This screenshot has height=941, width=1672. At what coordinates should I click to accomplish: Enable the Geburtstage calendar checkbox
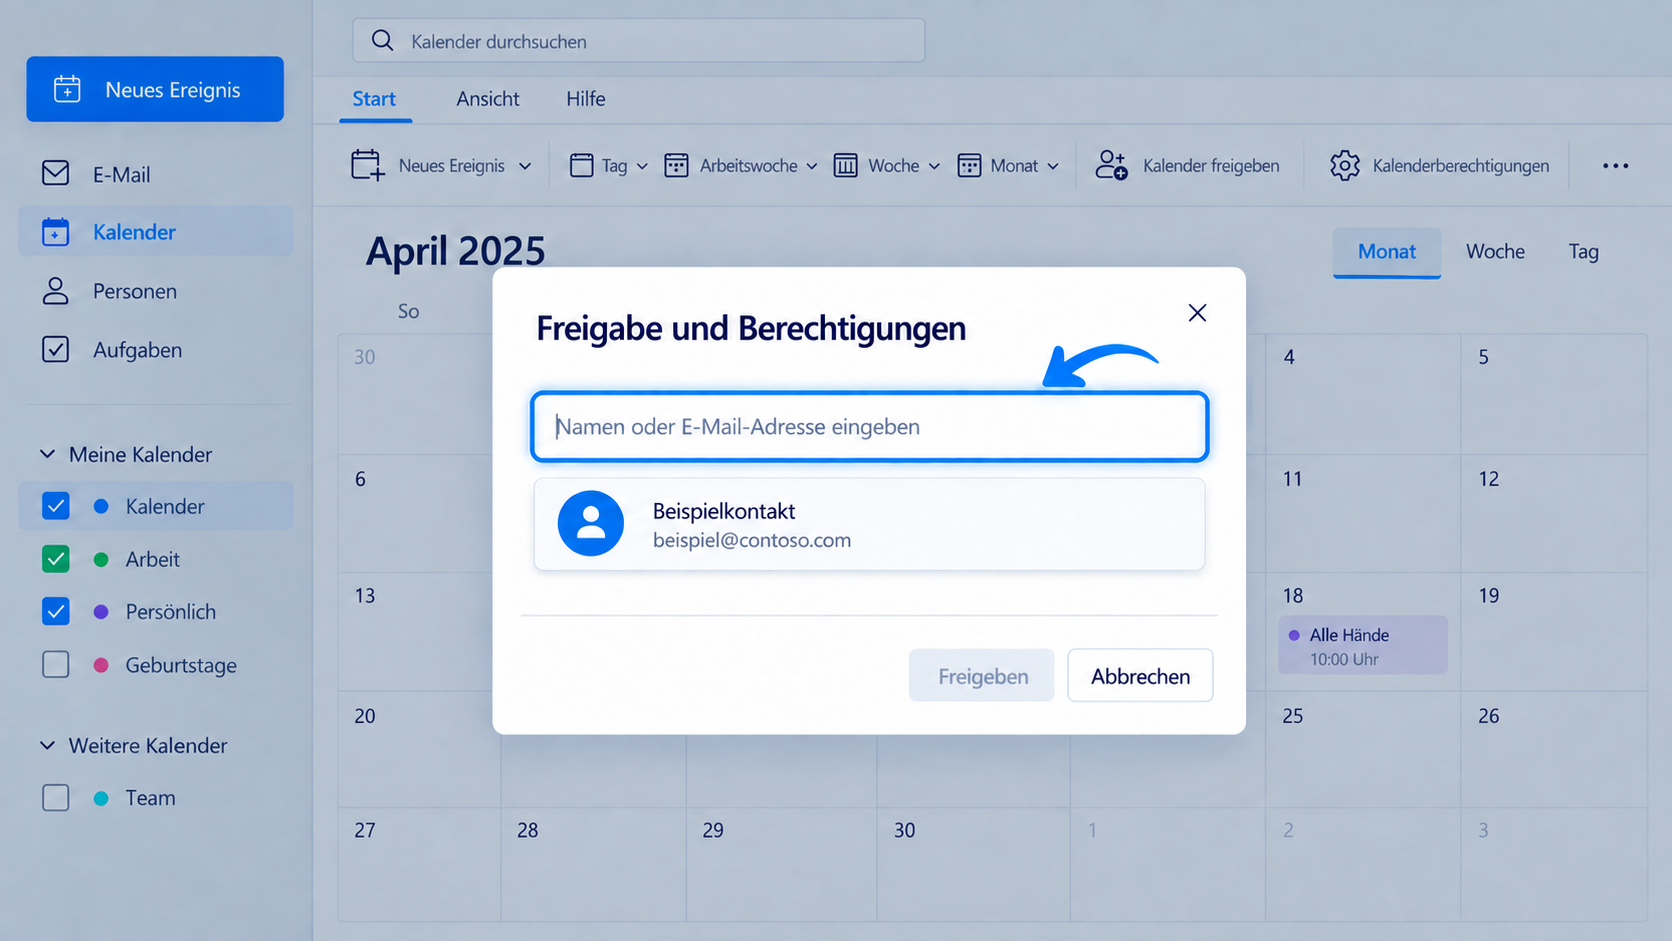(x=56, y=665)
